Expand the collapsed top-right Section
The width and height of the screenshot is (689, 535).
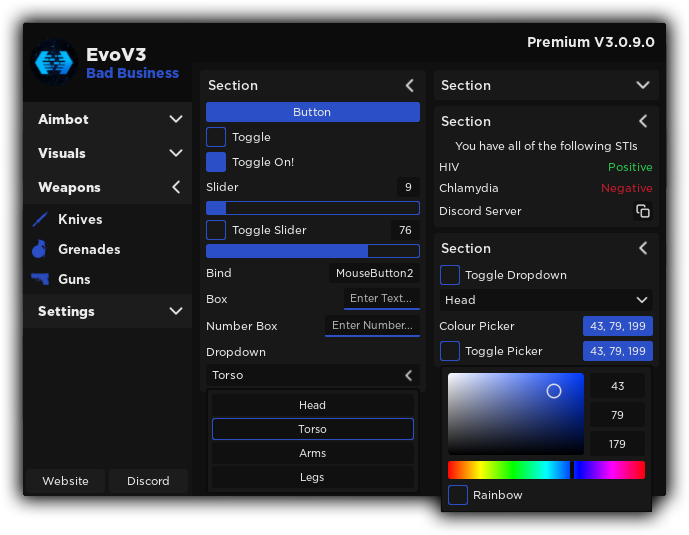pos(643,85)
